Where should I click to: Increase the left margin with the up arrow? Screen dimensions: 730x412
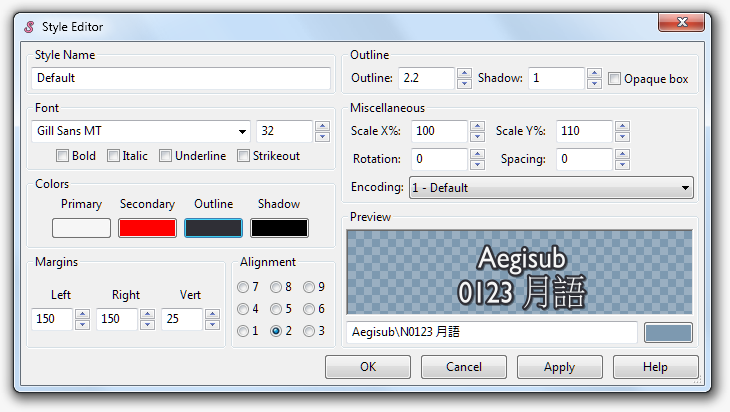coord(82,314)
